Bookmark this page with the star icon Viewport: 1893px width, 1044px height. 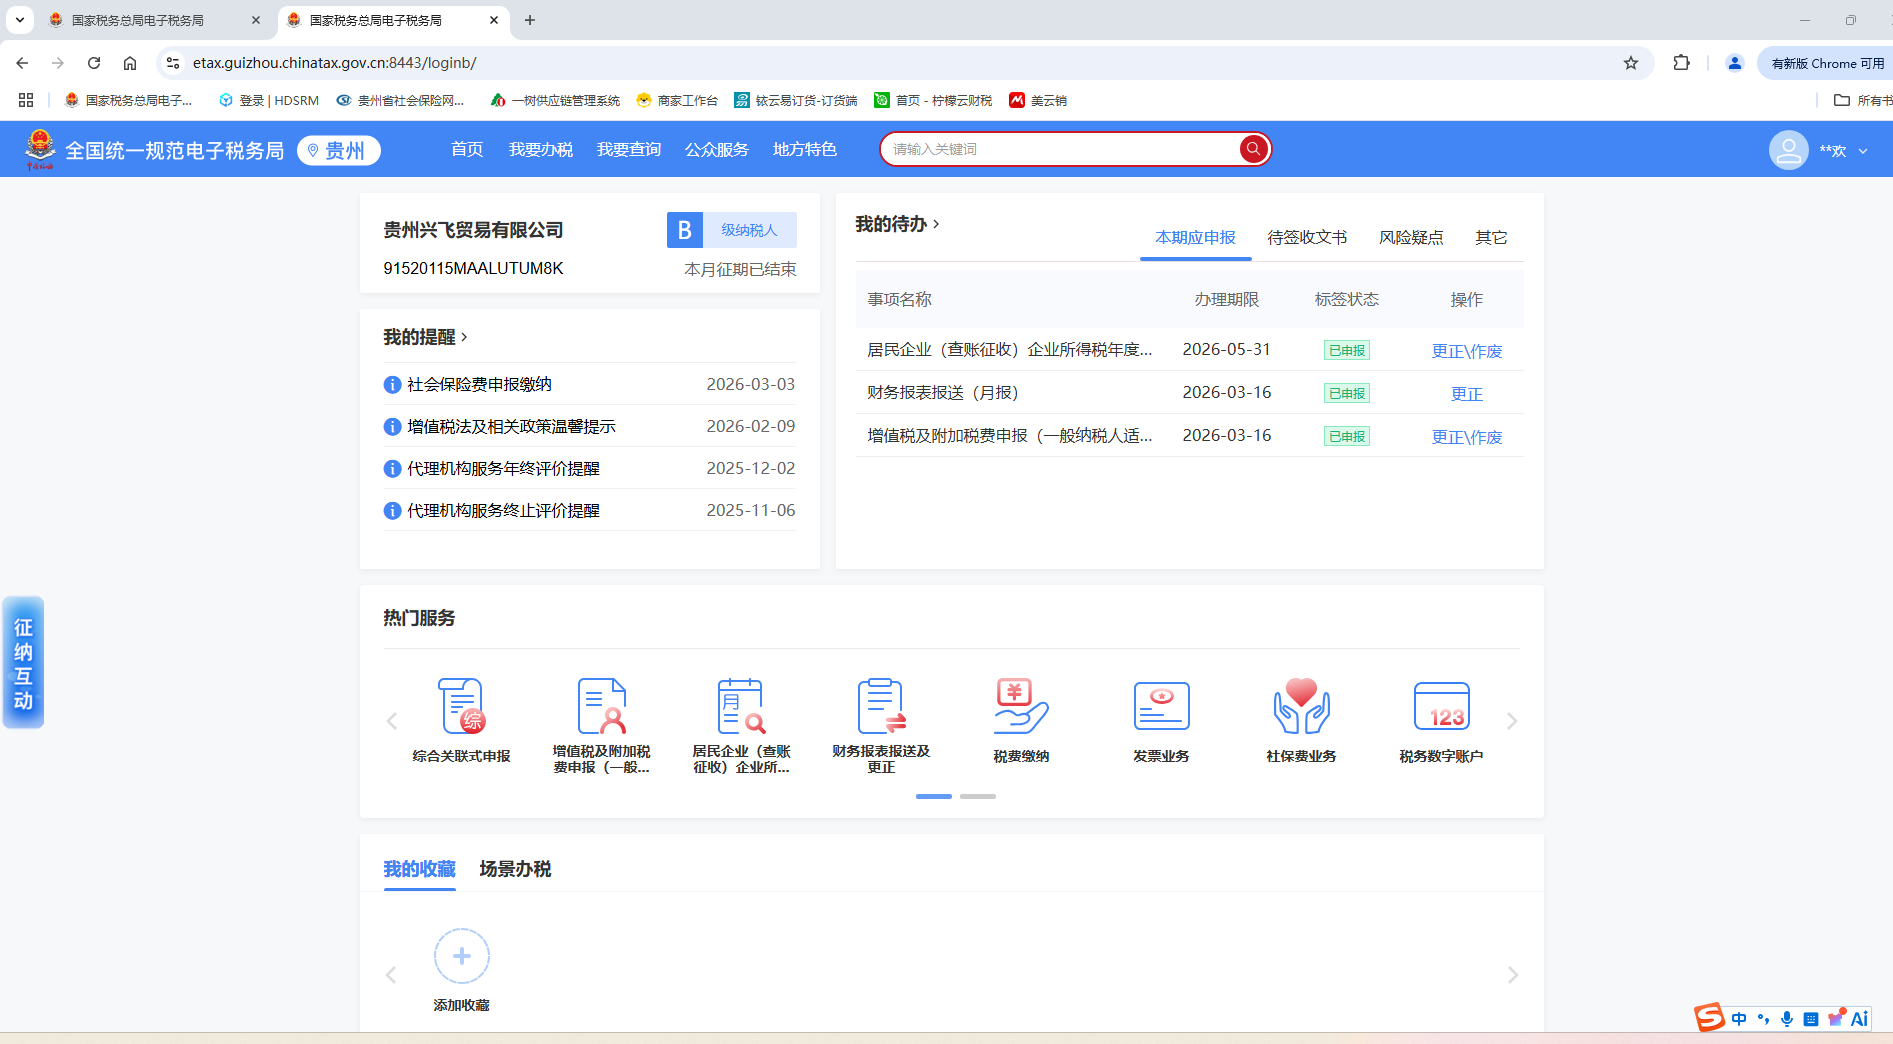1631,63
